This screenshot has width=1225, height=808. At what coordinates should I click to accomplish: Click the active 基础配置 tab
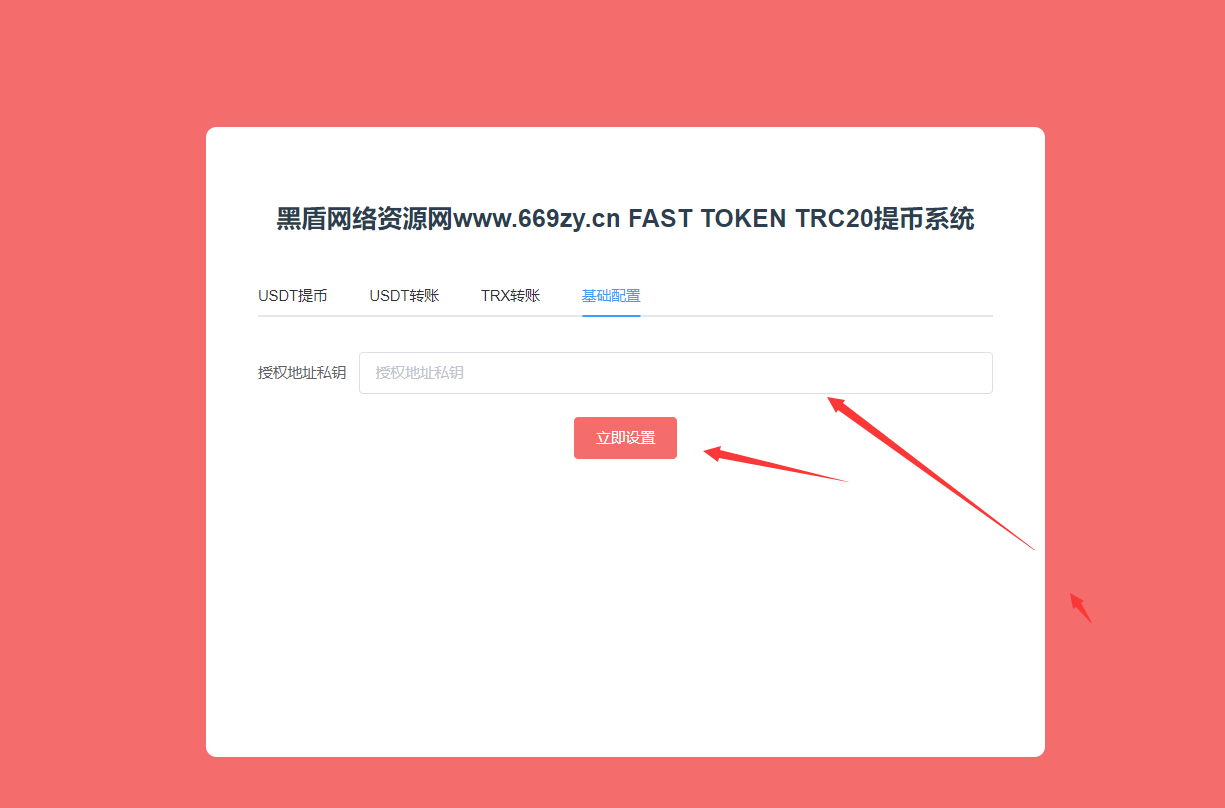[x=611, y=296]
